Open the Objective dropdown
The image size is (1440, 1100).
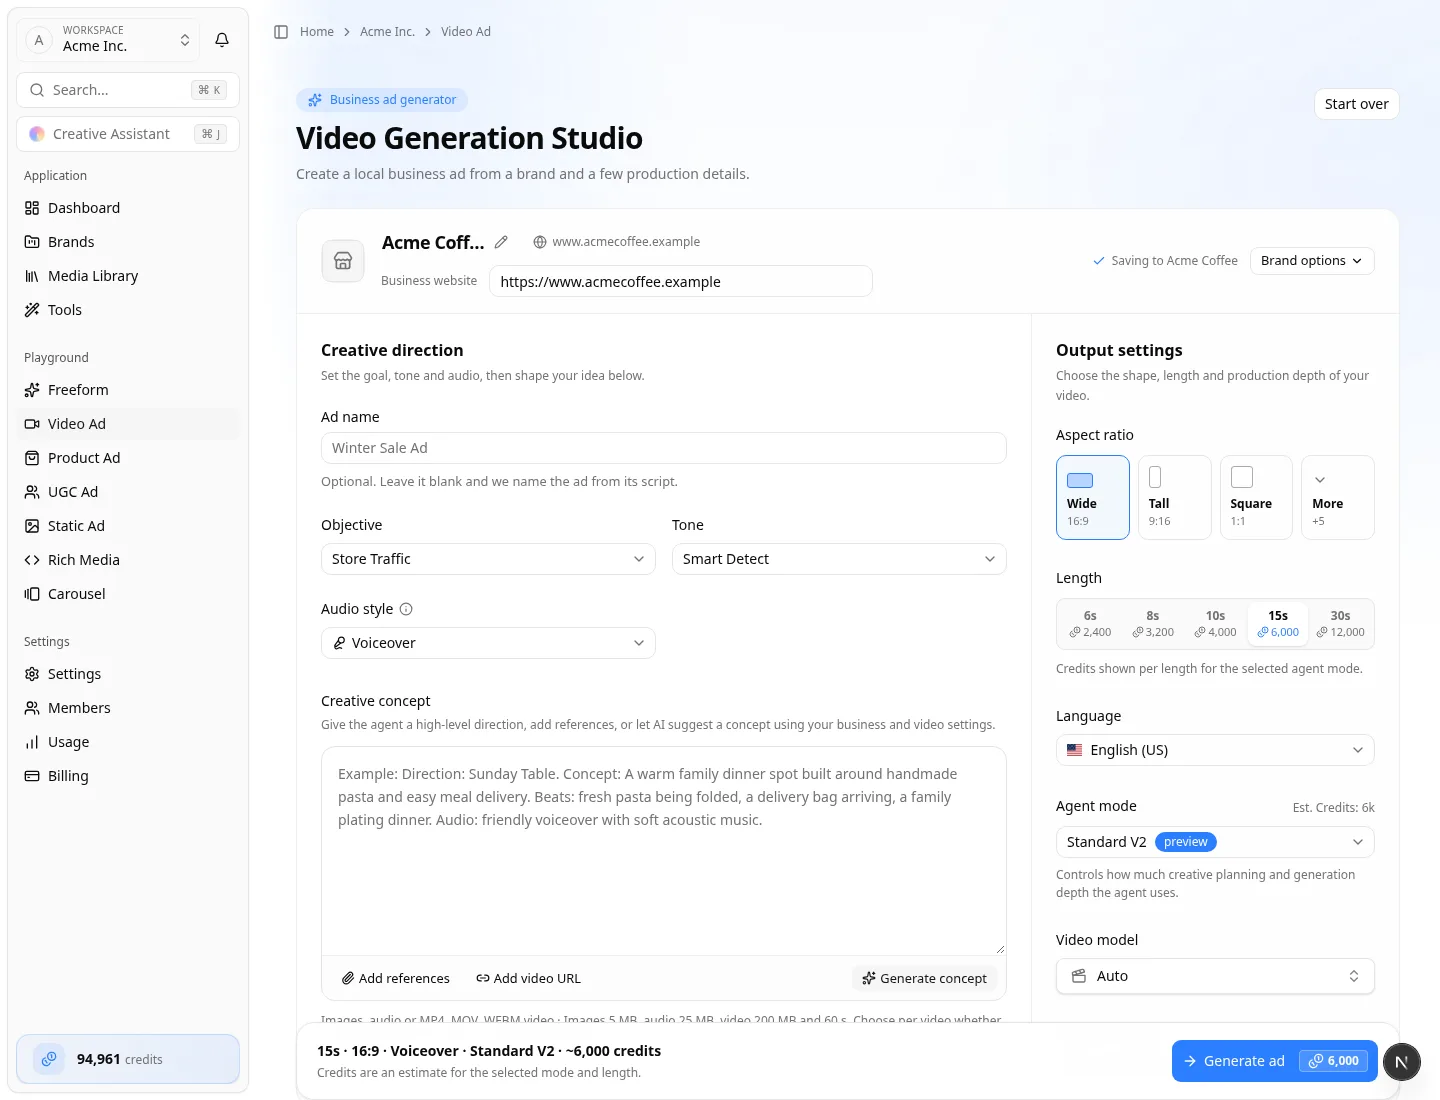tap(488, 559)
